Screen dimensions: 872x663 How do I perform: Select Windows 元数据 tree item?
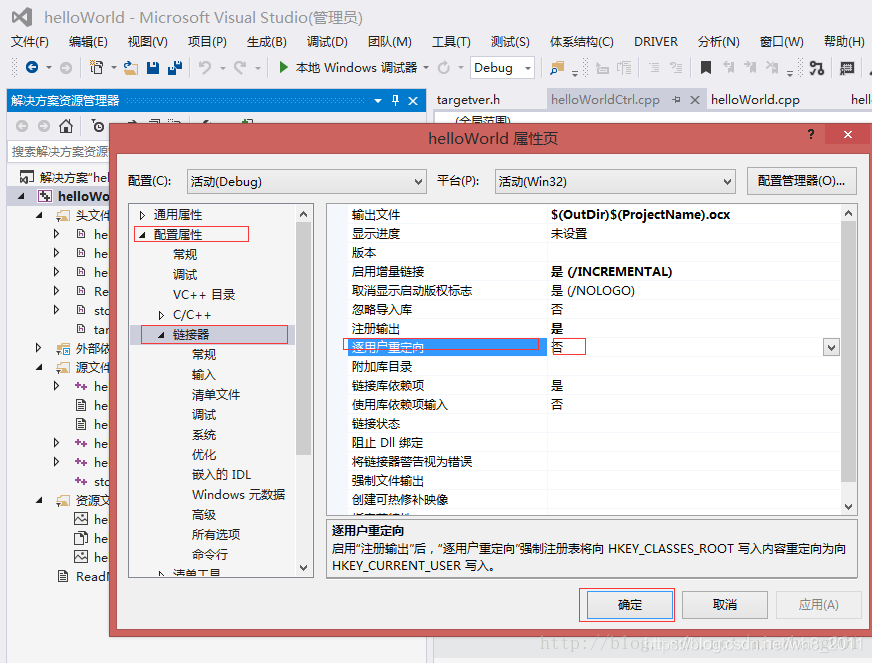[238, 495]
